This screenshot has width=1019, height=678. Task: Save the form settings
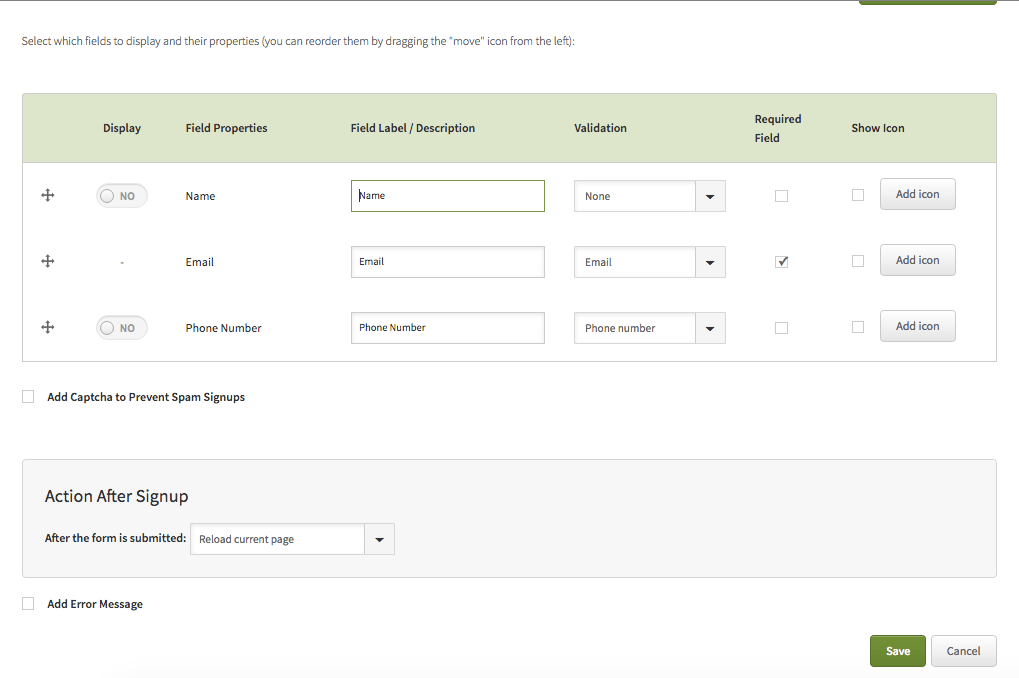[897, 651]
